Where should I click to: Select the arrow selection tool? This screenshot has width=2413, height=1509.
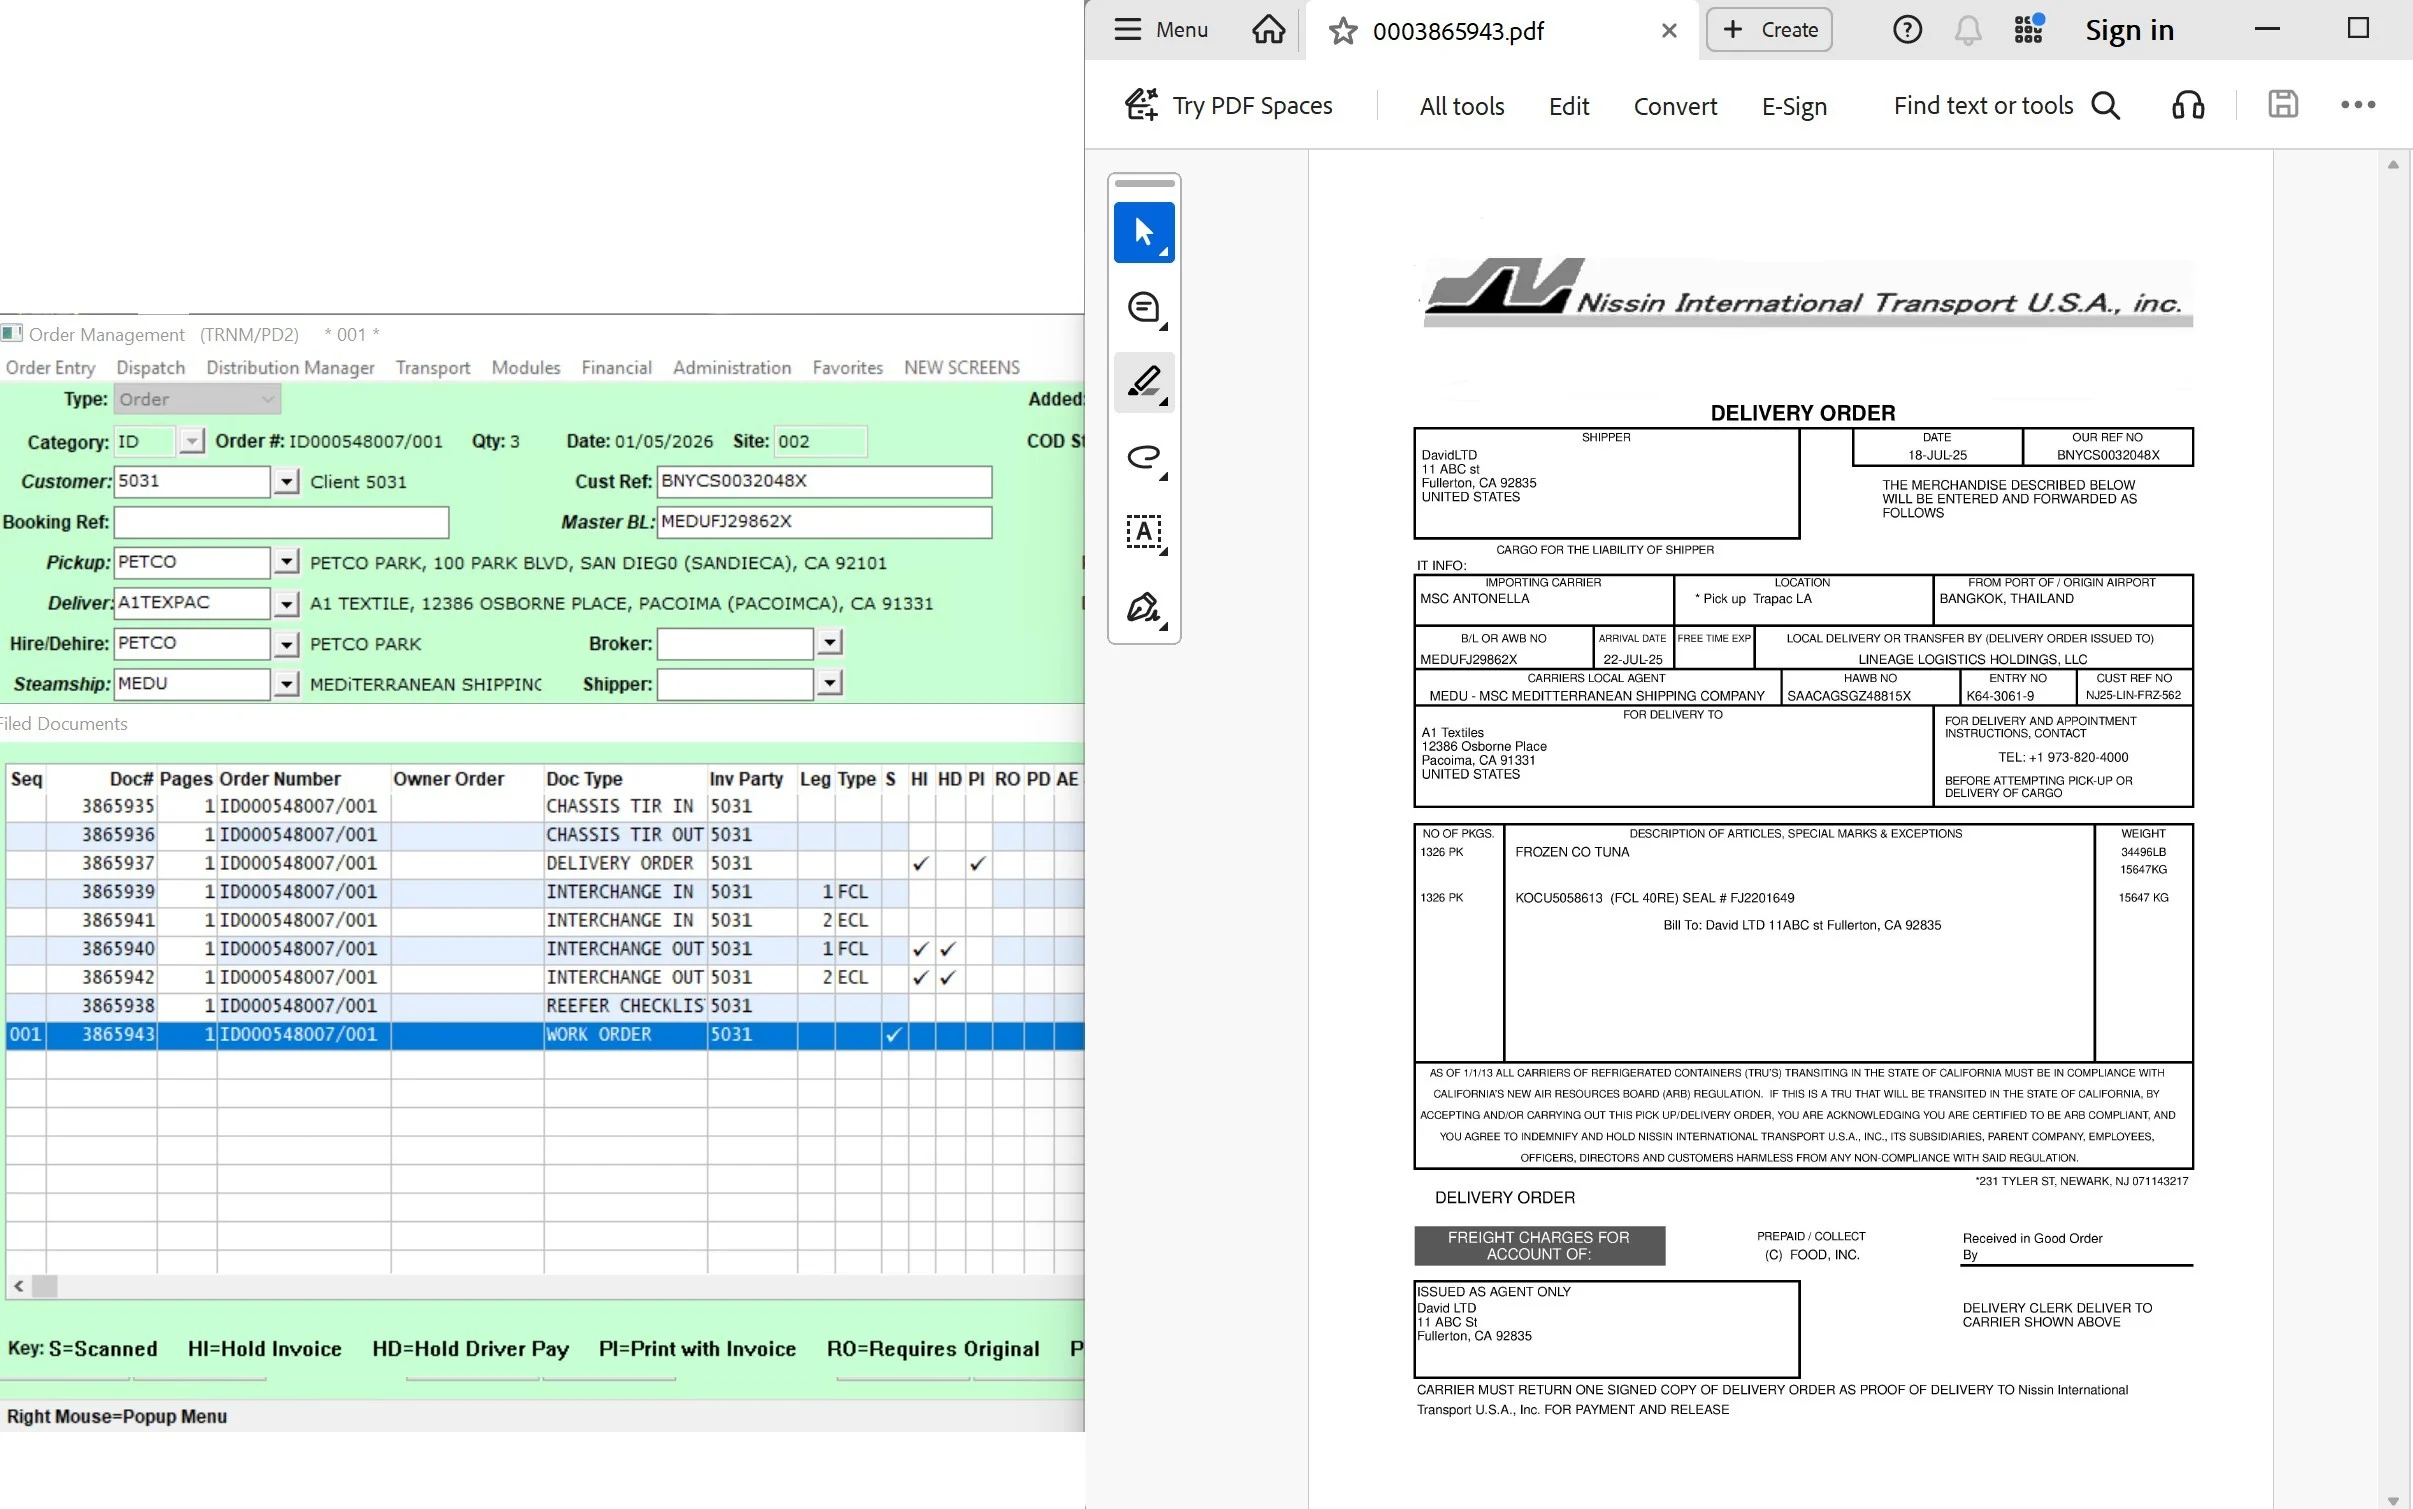(1144, 233)
